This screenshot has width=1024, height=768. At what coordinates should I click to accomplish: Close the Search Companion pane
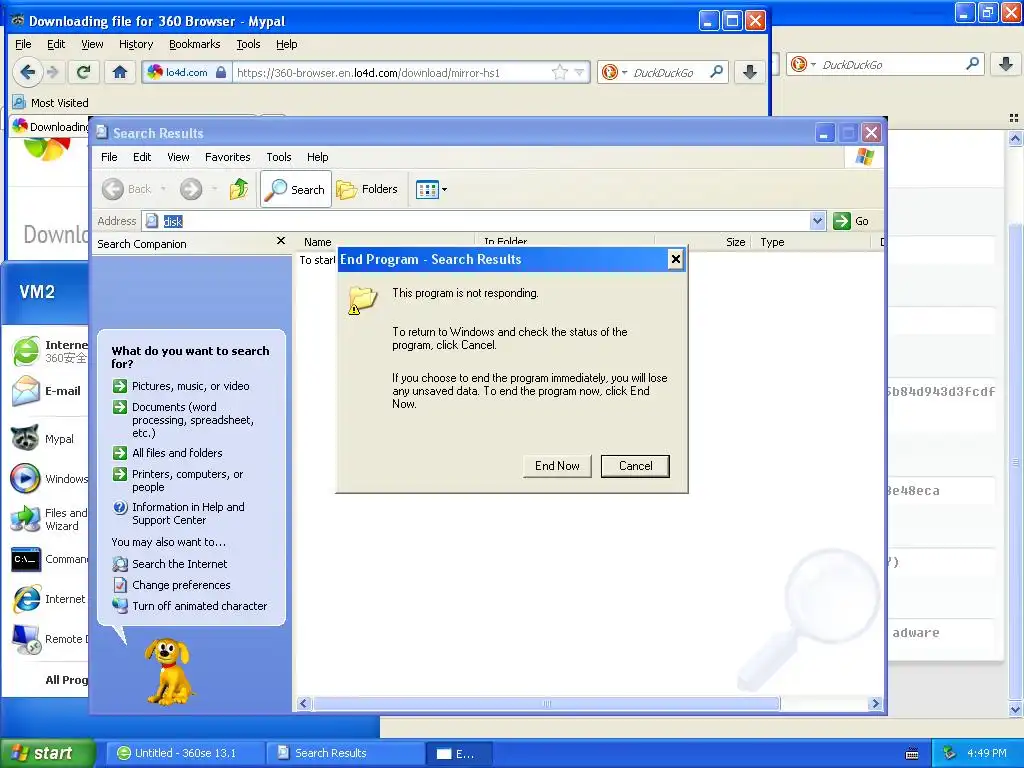coord(281,241)
